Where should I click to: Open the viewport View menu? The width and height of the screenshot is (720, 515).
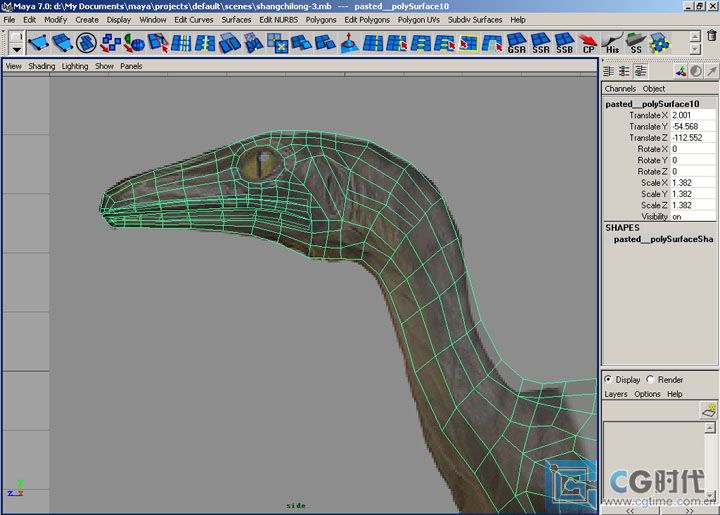point(13,66)
